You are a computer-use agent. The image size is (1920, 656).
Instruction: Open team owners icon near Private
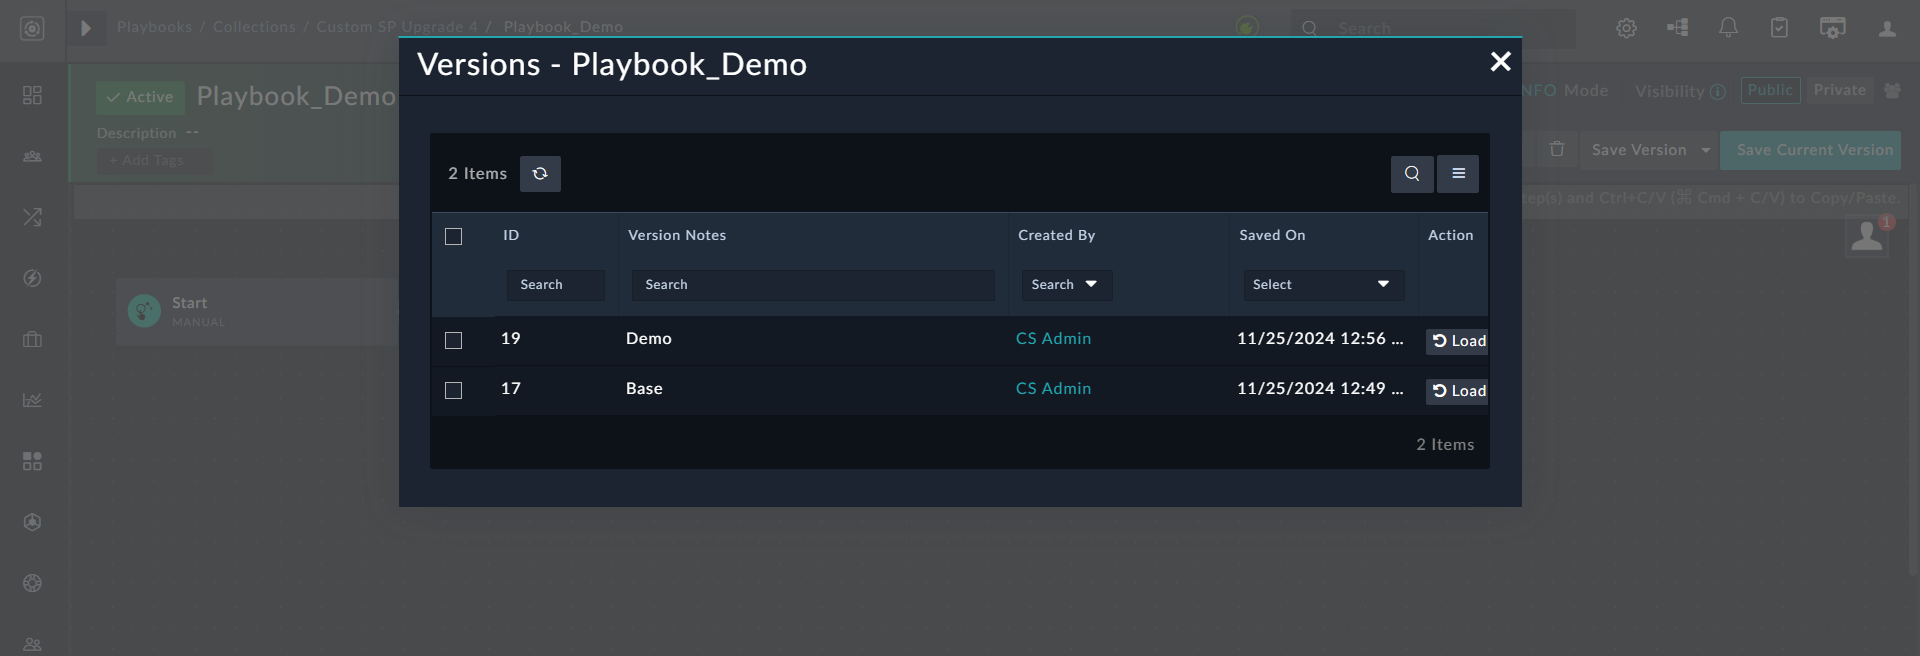[x=1892, y=90]
